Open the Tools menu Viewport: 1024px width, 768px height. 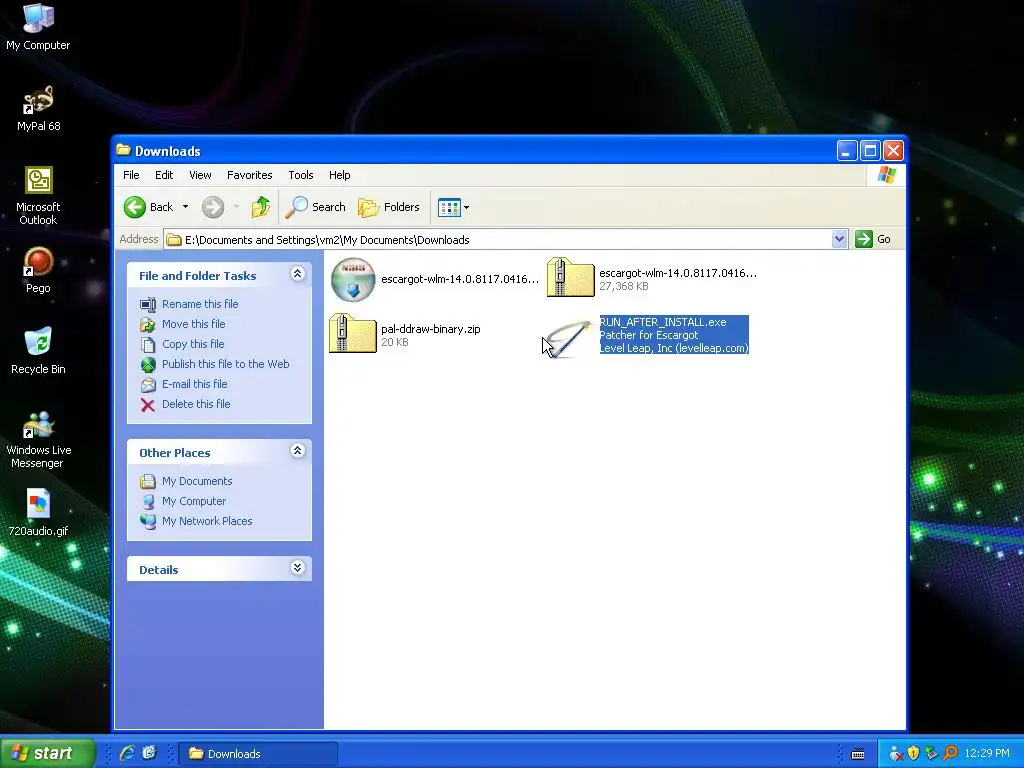[x=300, y=175]
